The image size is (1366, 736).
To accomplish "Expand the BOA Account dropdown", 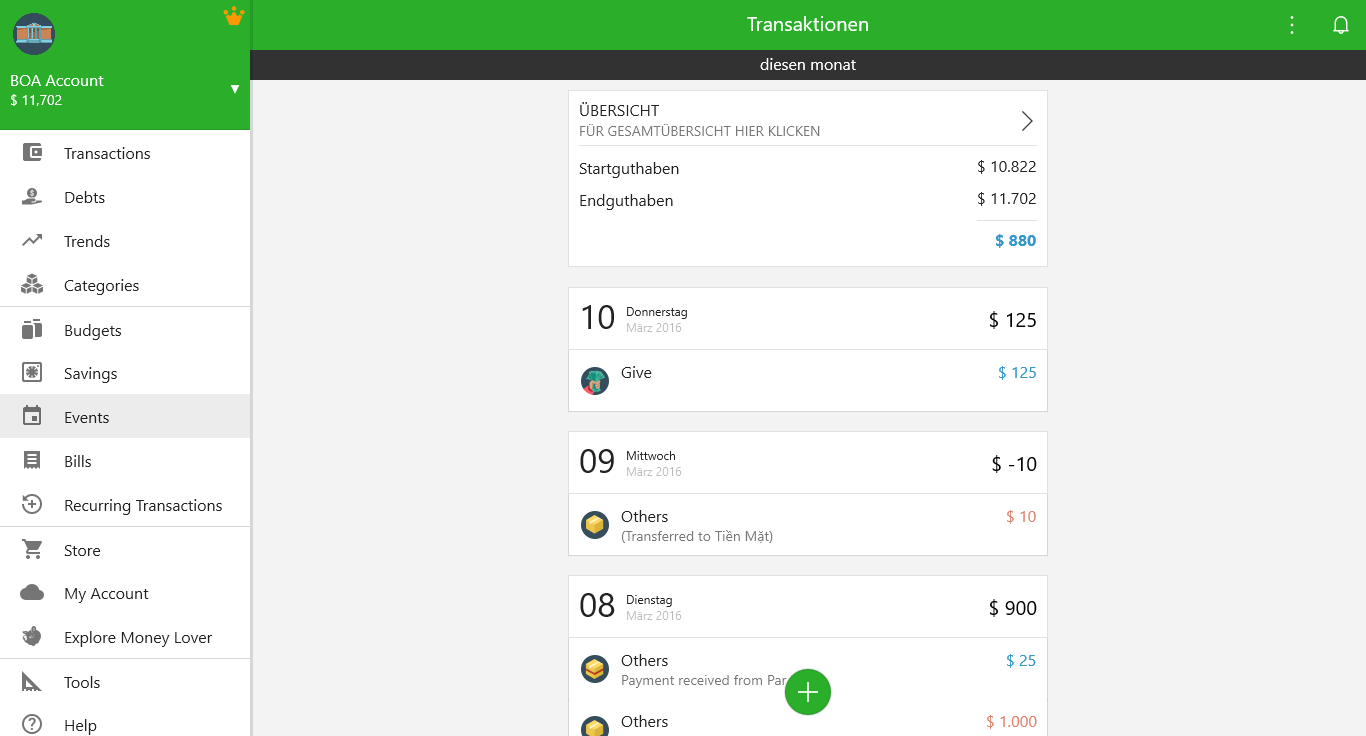I will click(x=235, y=88).
